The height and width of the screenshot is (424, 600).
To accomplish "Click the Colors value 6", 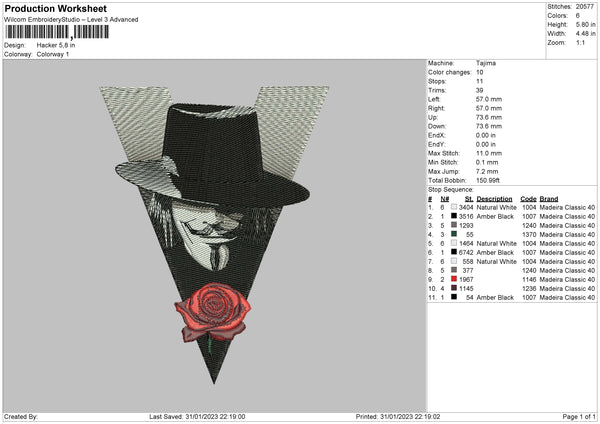I will pyautogui.click(x=578, y=16).
